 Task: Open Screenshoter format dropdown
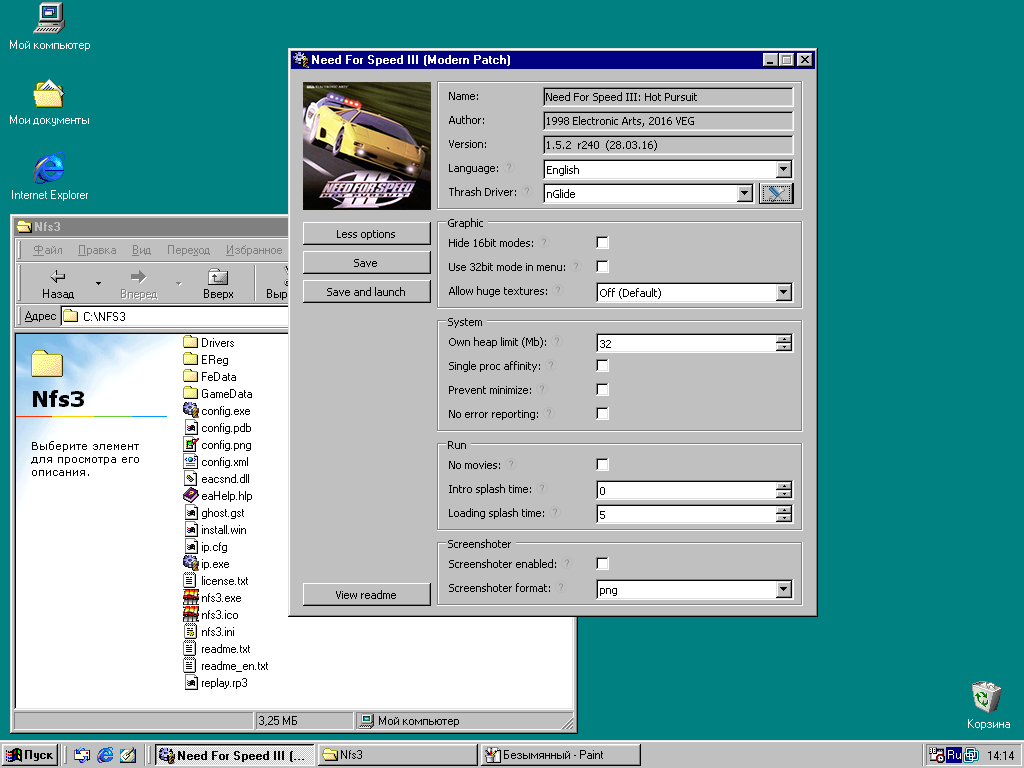[783, 590]
